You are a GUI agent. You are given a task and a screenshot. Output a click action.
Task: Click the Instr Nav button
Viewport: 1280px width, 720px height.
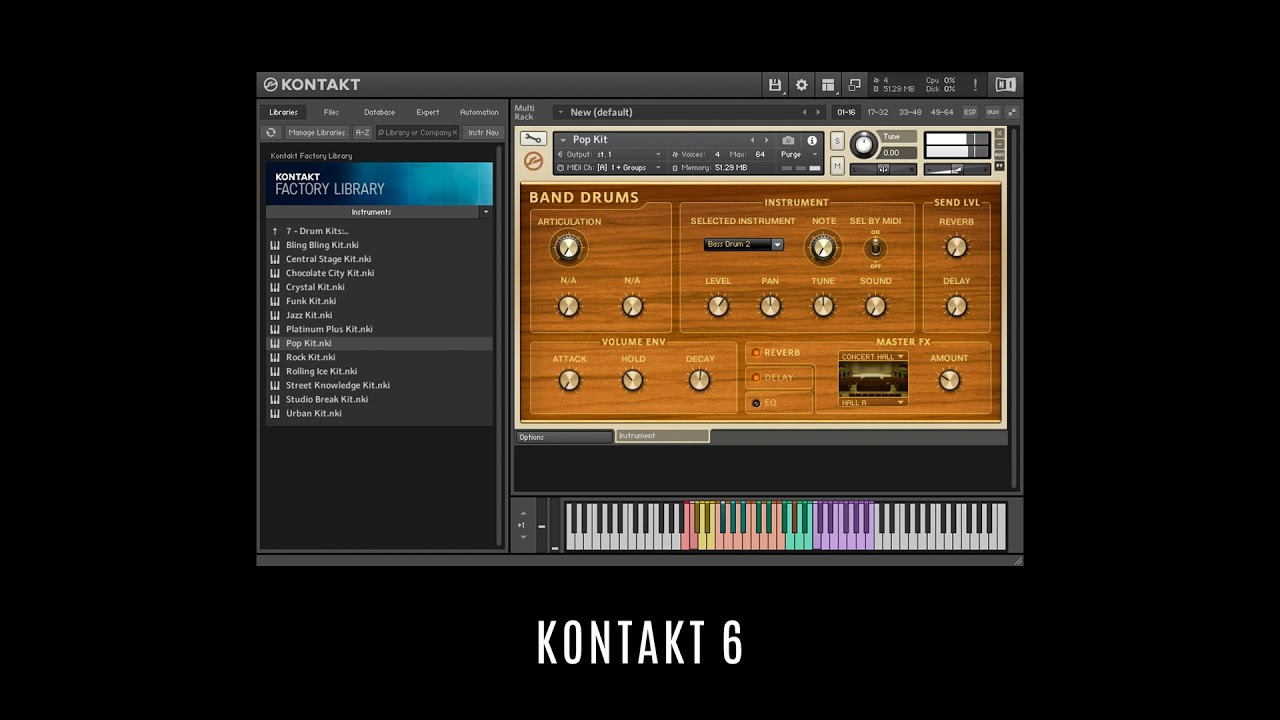483,132
